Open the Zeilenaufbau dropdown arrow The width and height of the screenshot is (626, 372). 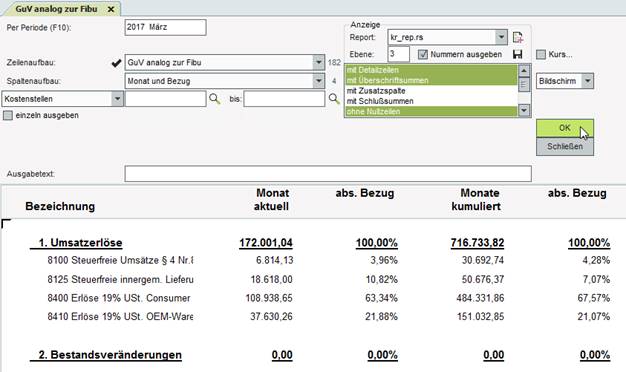(x=319, y=62)
